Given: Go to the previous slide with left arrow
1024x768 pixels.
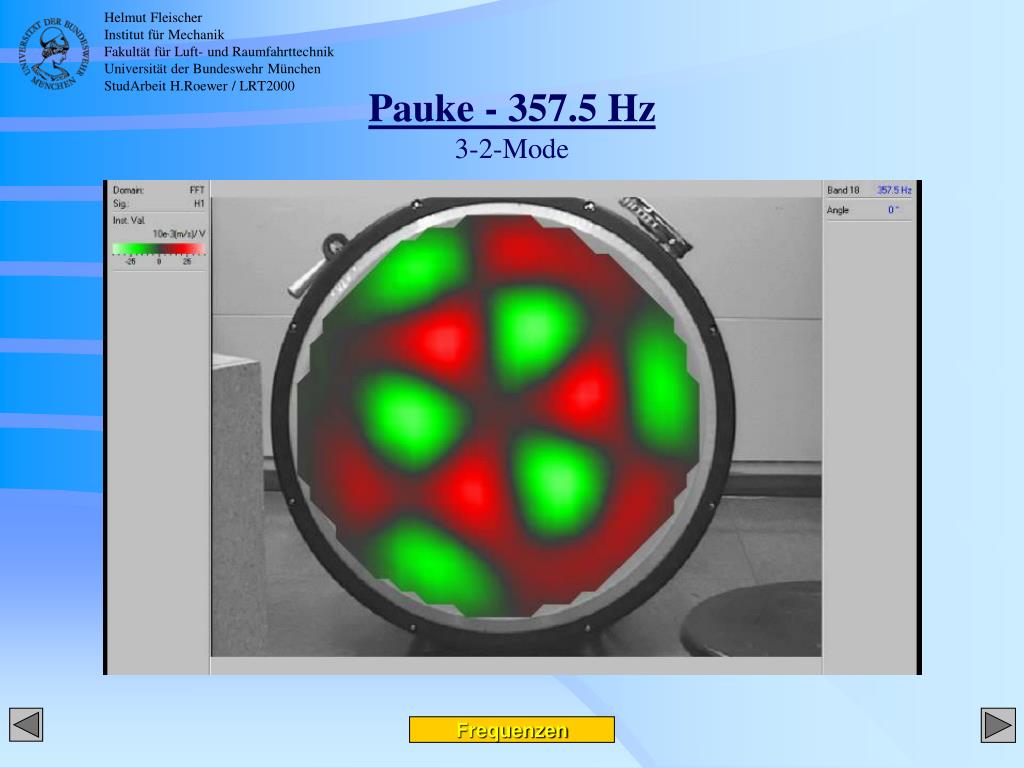Looking at the screenshot, I should tap(26, 725).
